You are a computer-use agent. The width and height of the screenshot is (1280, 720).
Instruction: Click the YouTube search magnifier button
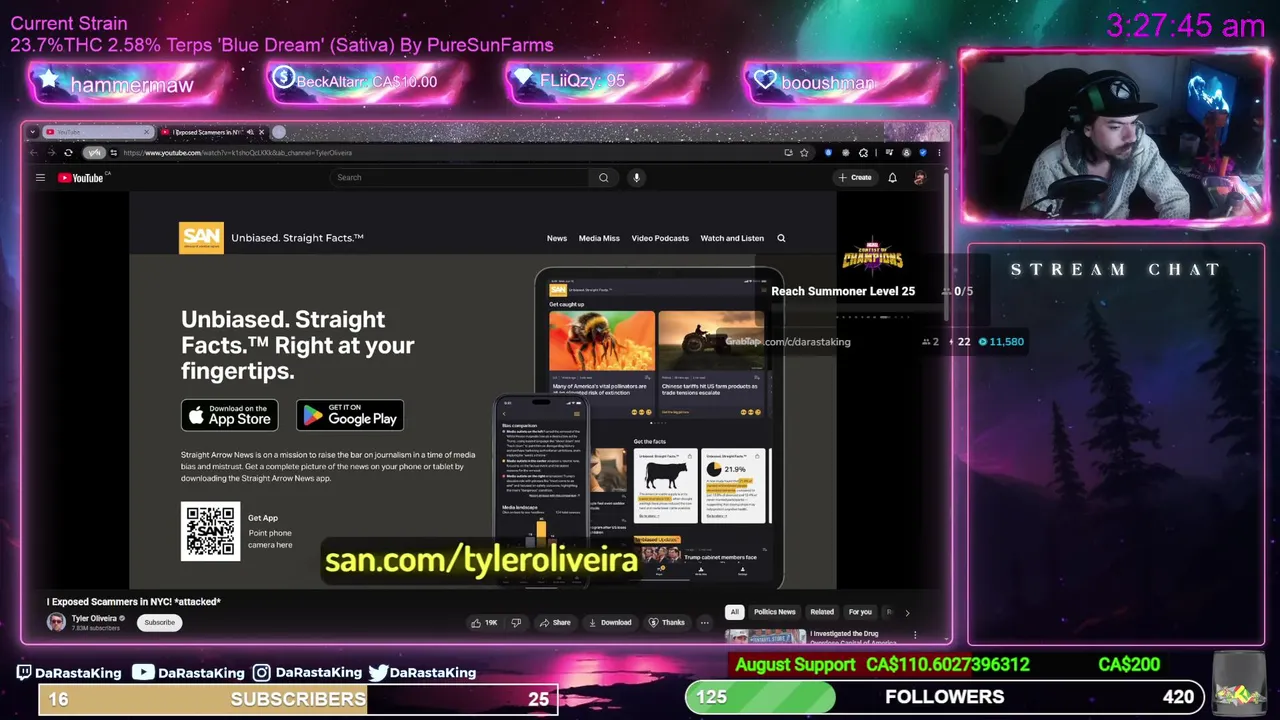tap(603, 178)
